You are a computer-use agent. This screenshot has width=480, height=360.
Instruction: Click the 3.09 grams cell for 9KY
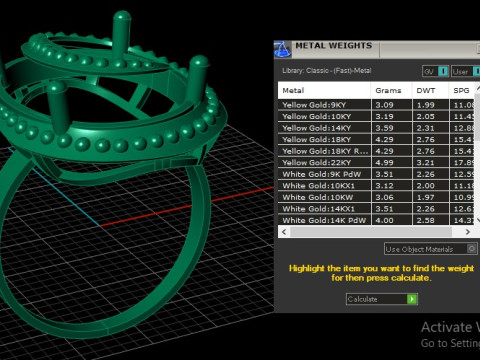(x=391, y=105)
